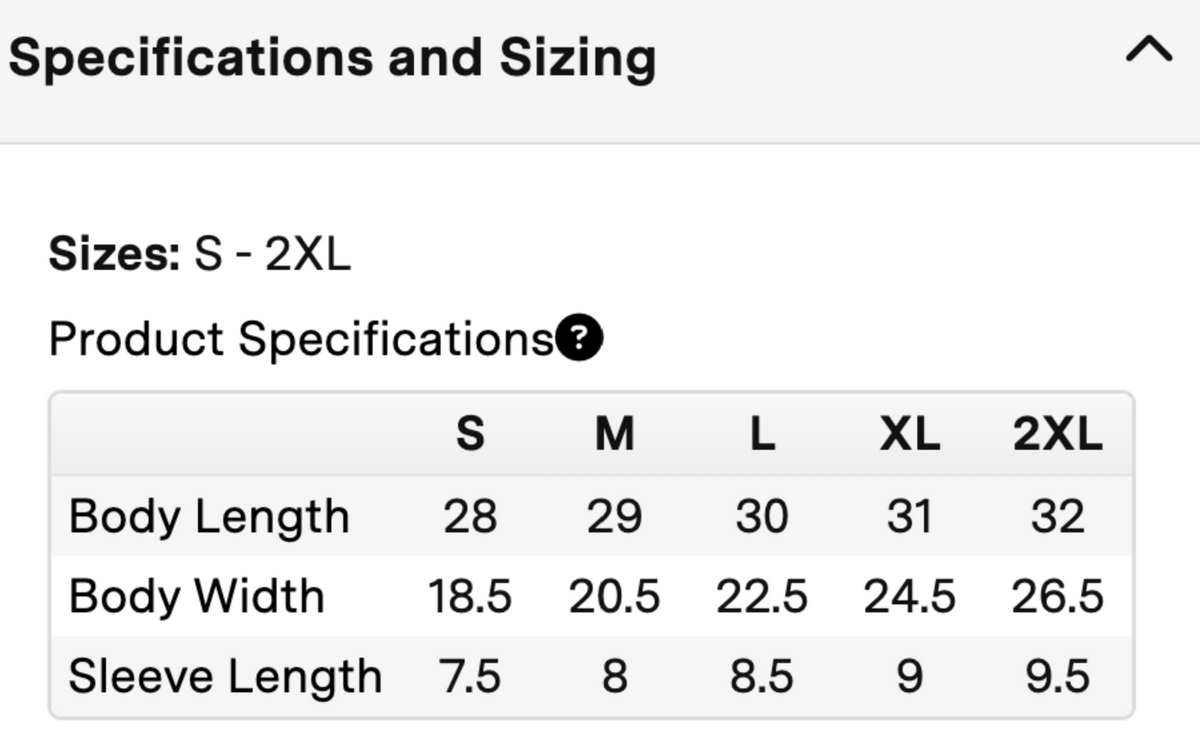This screenshot has height=733, width=1200.
Task: Click Body Width value 26.5 for 2XL
Action: click(x=1058, y=597)
